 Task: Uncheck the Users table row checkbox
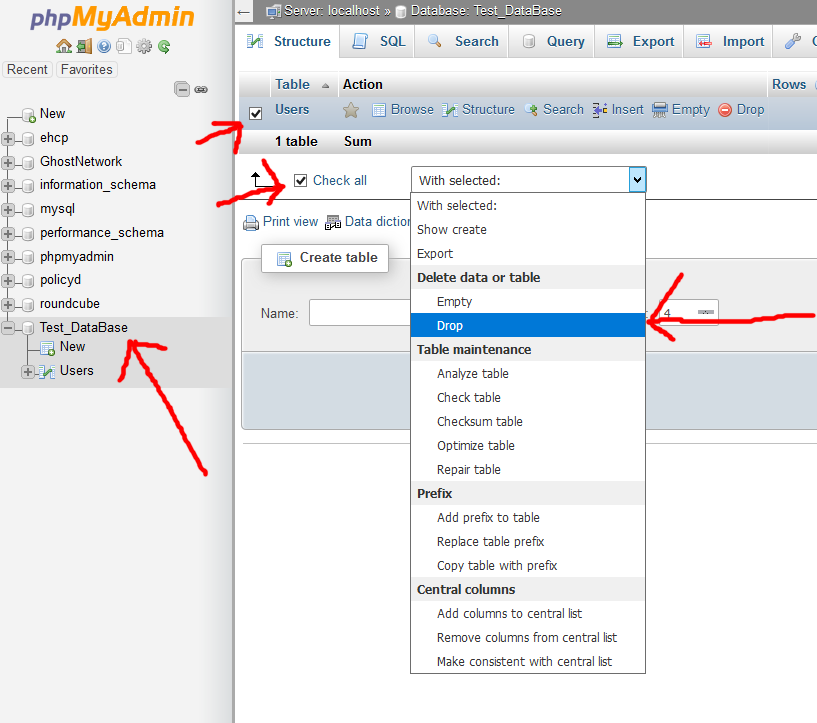255,113
